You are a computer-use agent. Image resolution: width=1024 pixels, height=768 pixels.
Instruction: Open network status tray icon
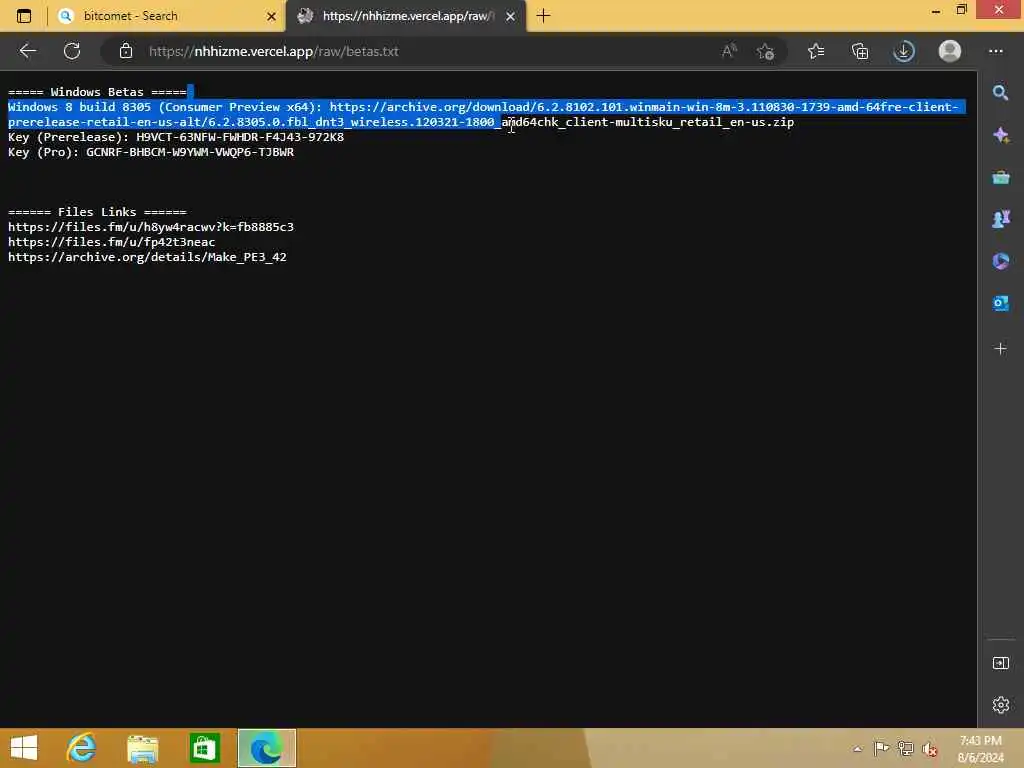click(x=906, y=748)
